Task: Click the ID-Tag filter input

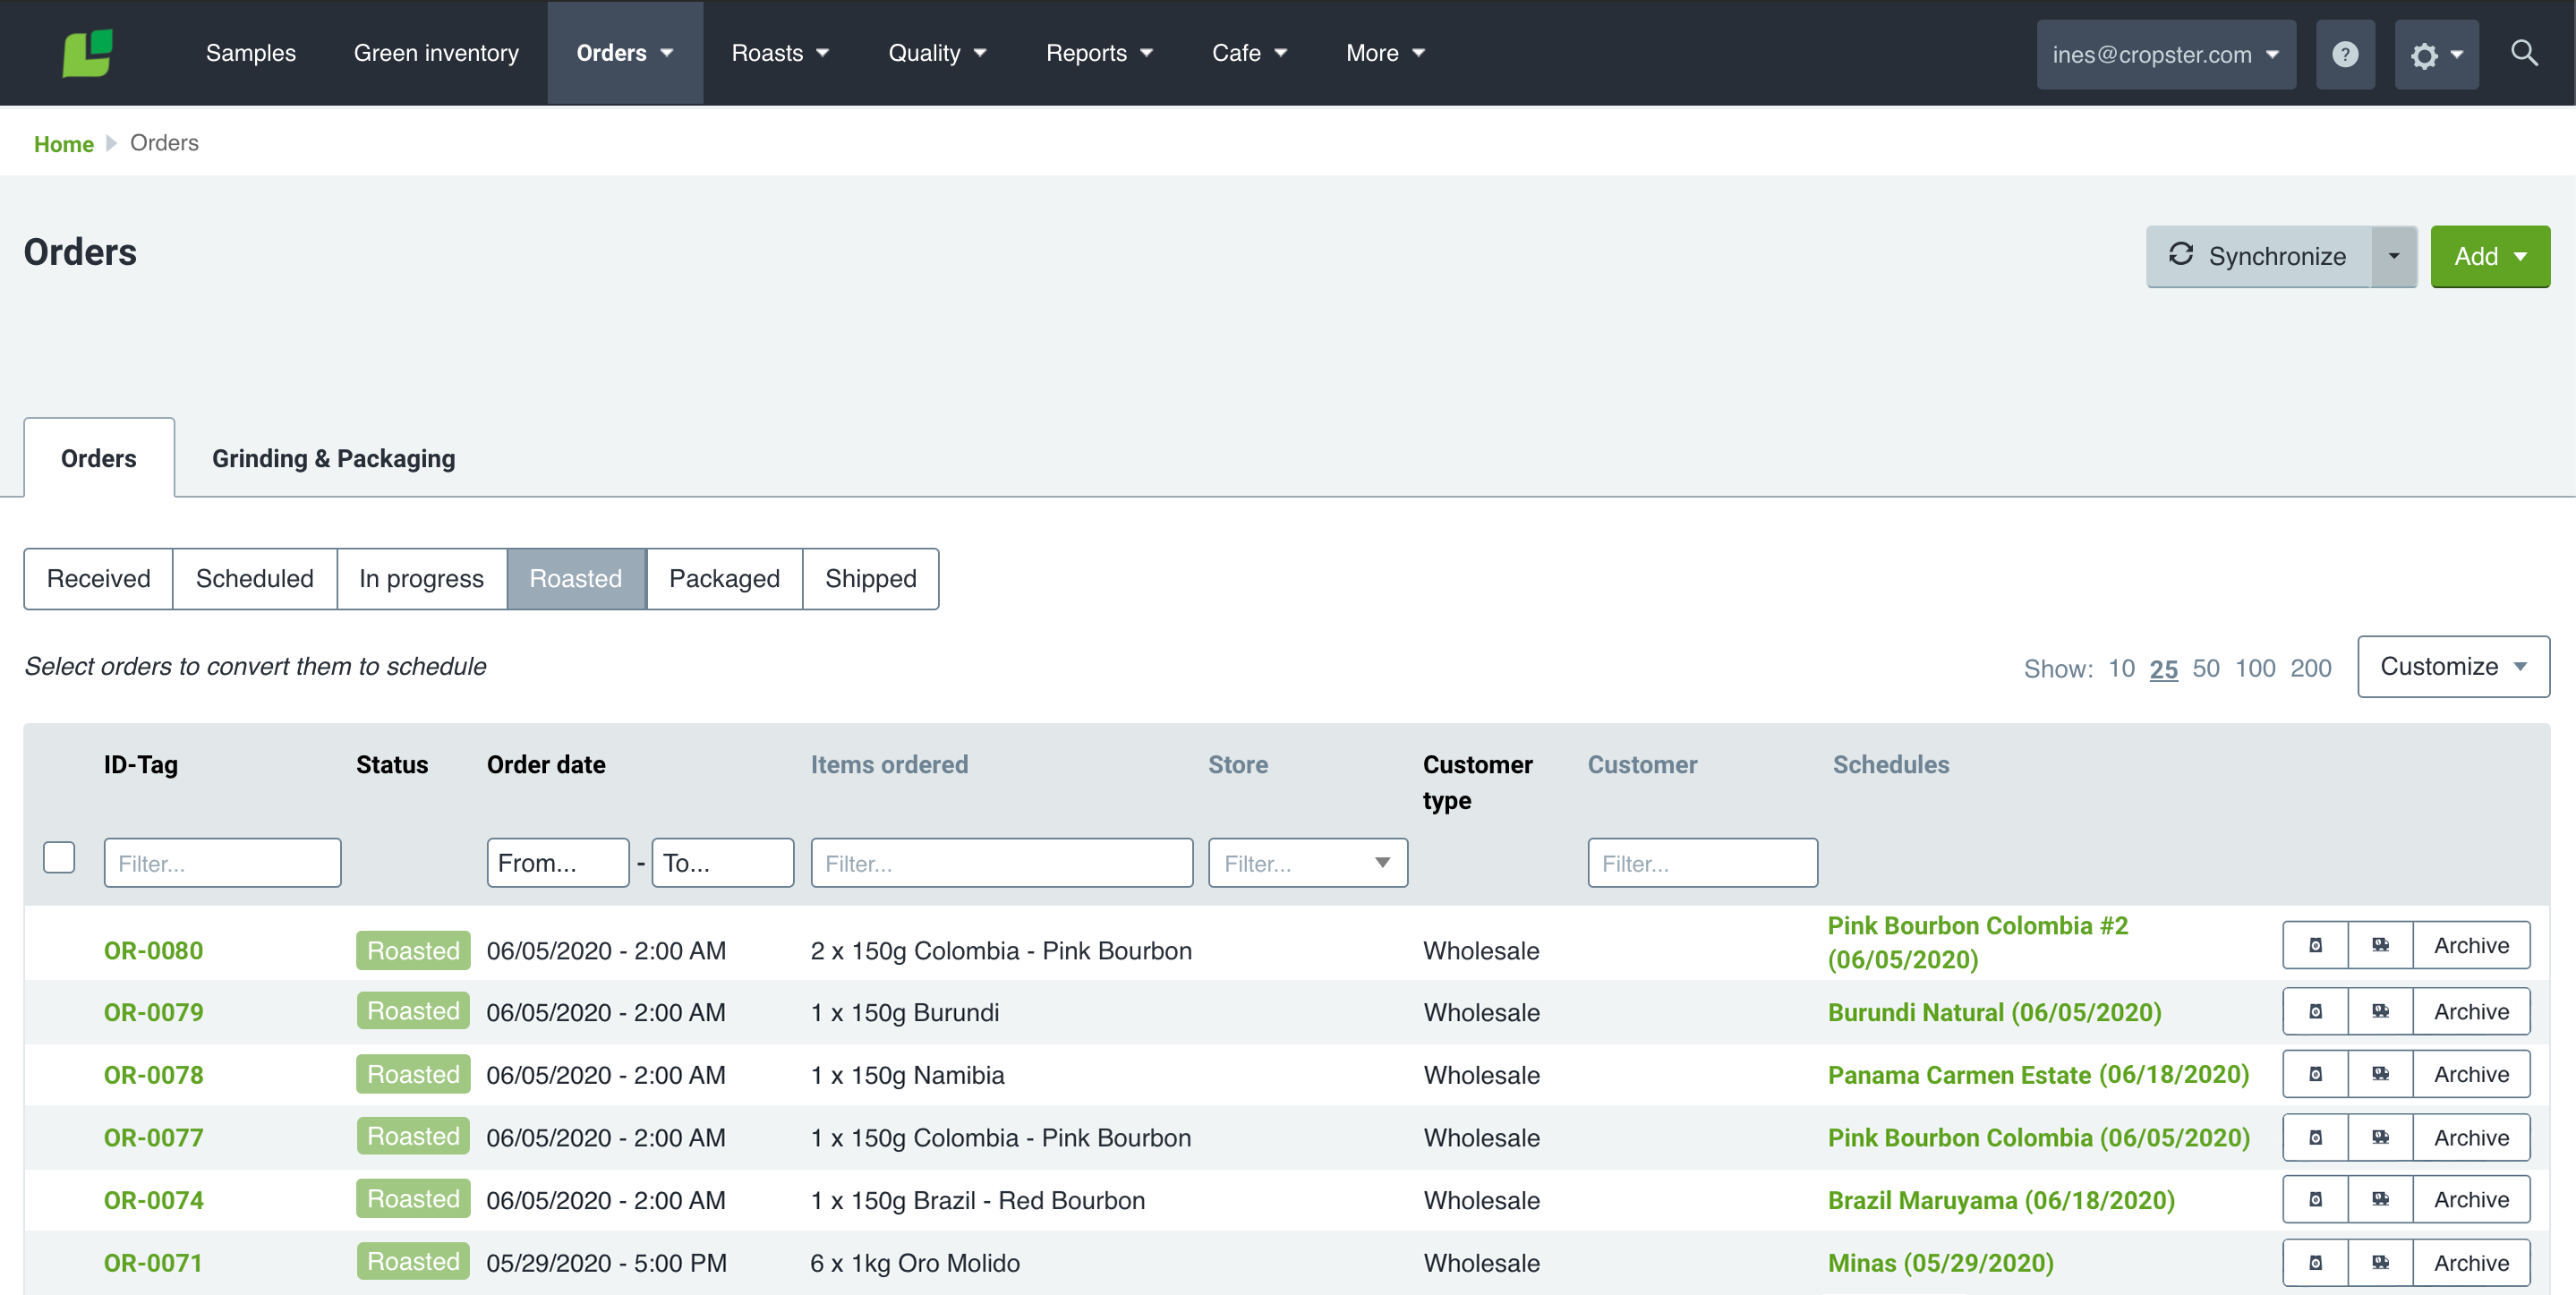Action: coord(222,862)
